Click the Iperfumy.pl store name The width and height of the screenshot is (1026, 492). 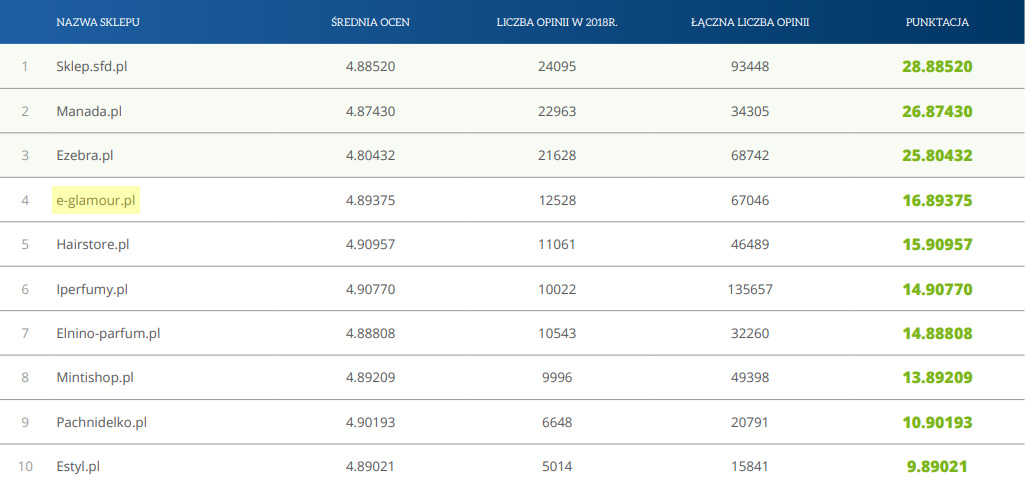point(92,289)
